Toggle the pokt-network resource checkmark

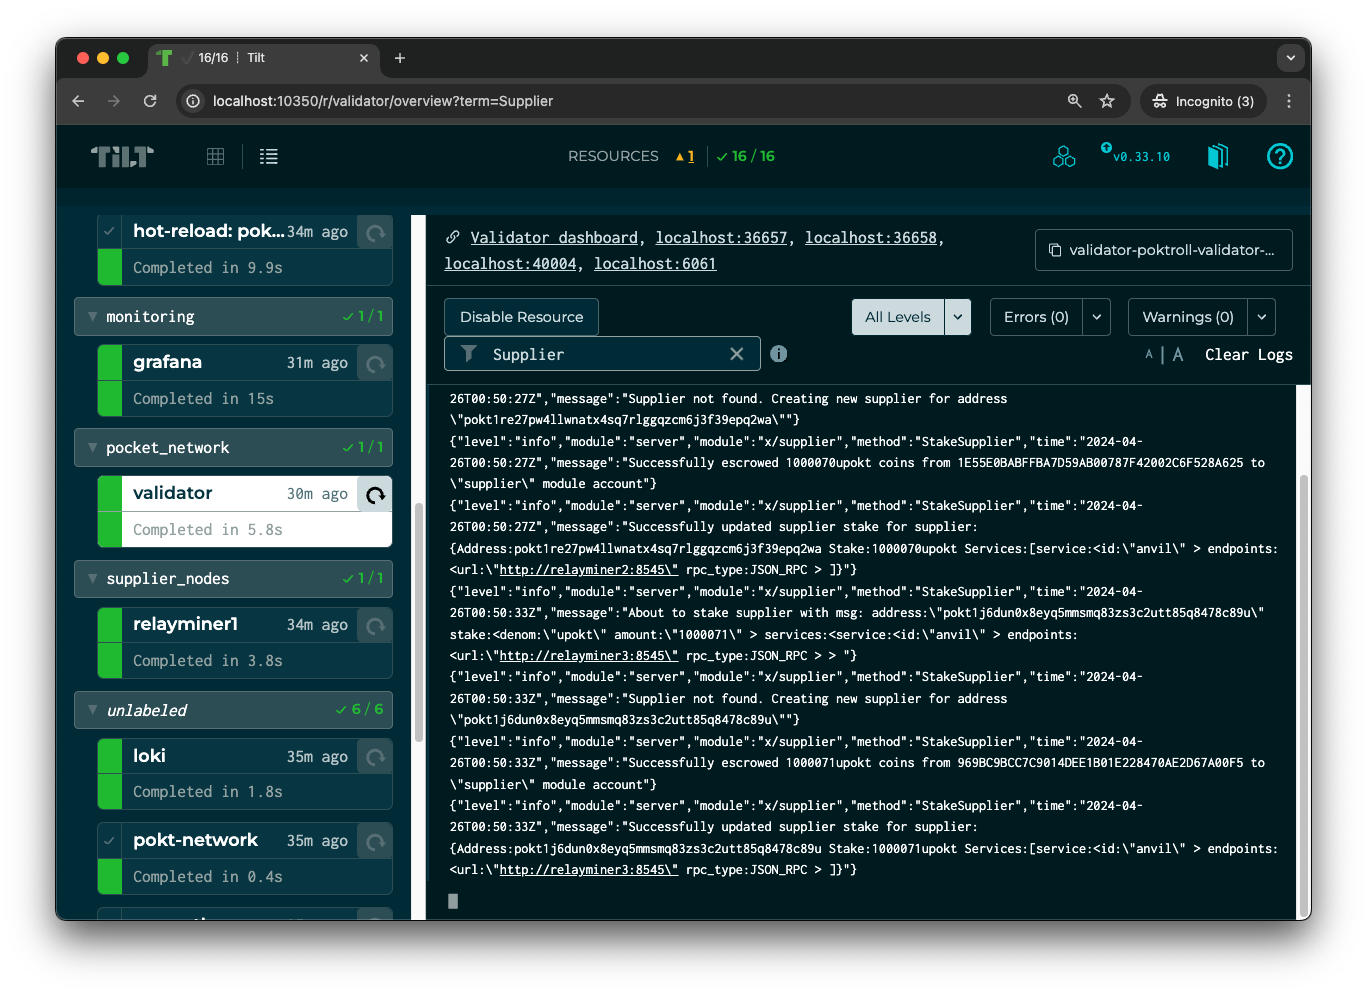coord(109,841)
